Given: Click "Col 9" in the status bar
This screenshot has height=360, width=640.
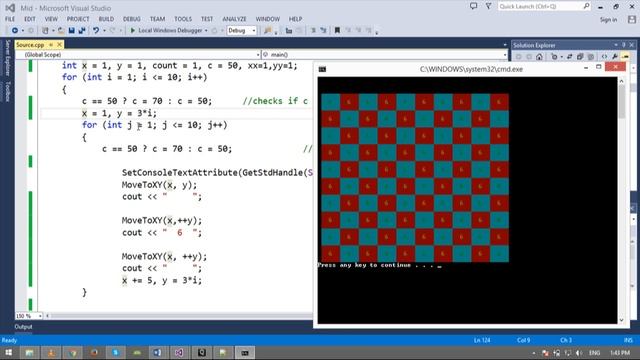Looking at the screenshot, I should tap(523, 340).
